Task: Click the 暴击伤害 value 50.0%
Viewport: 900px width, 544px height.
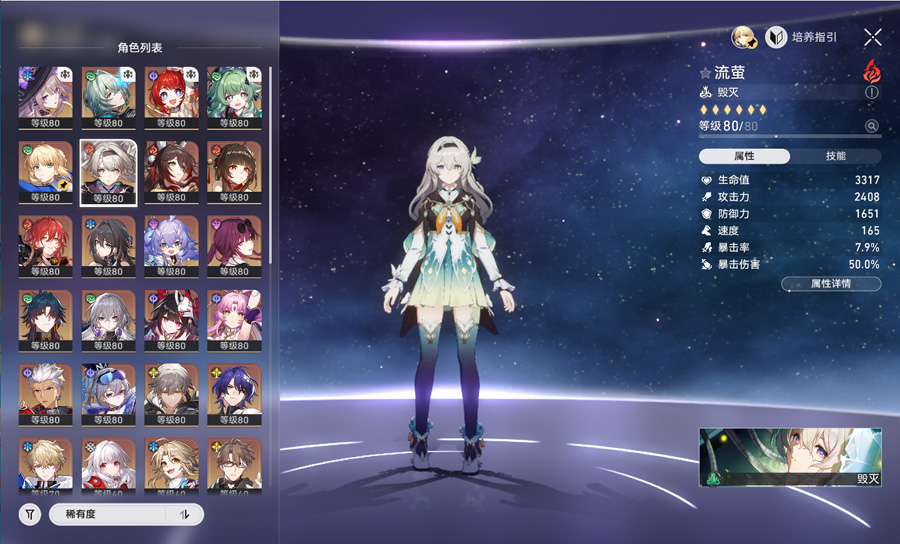Action: pos(864,265)
